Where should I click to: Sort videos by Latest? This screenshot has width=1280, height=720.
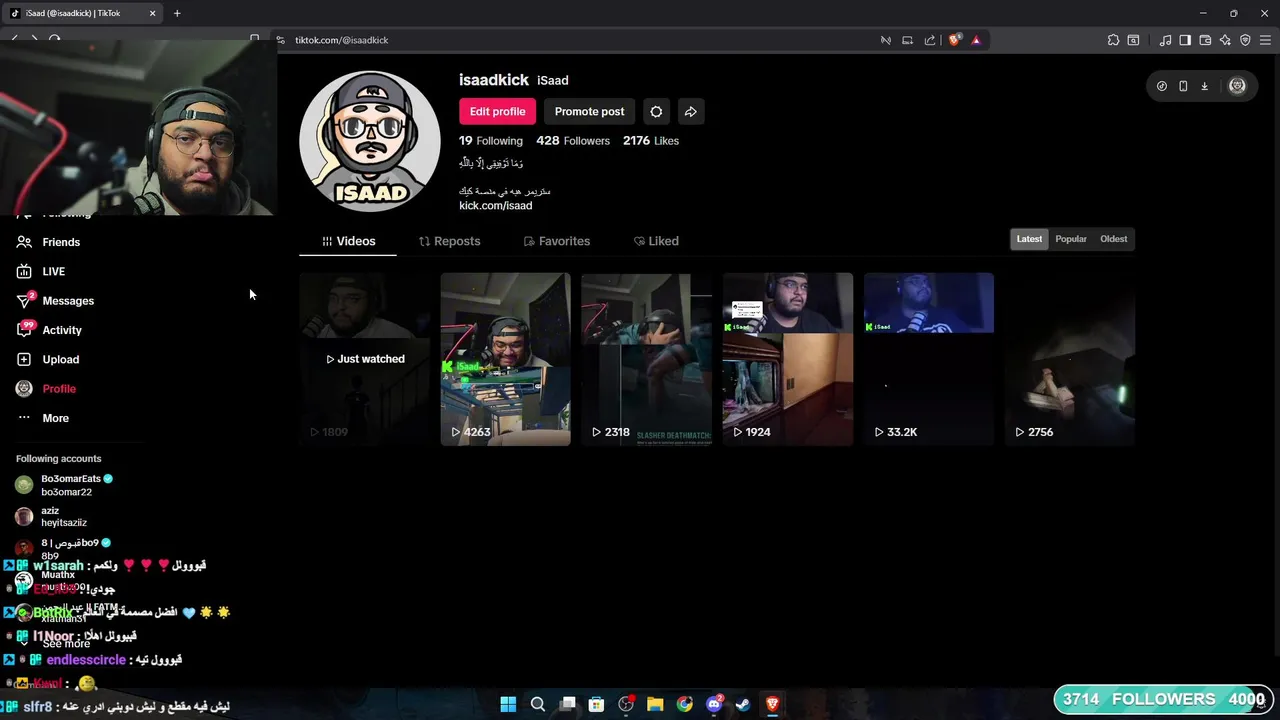[1029, 239]
